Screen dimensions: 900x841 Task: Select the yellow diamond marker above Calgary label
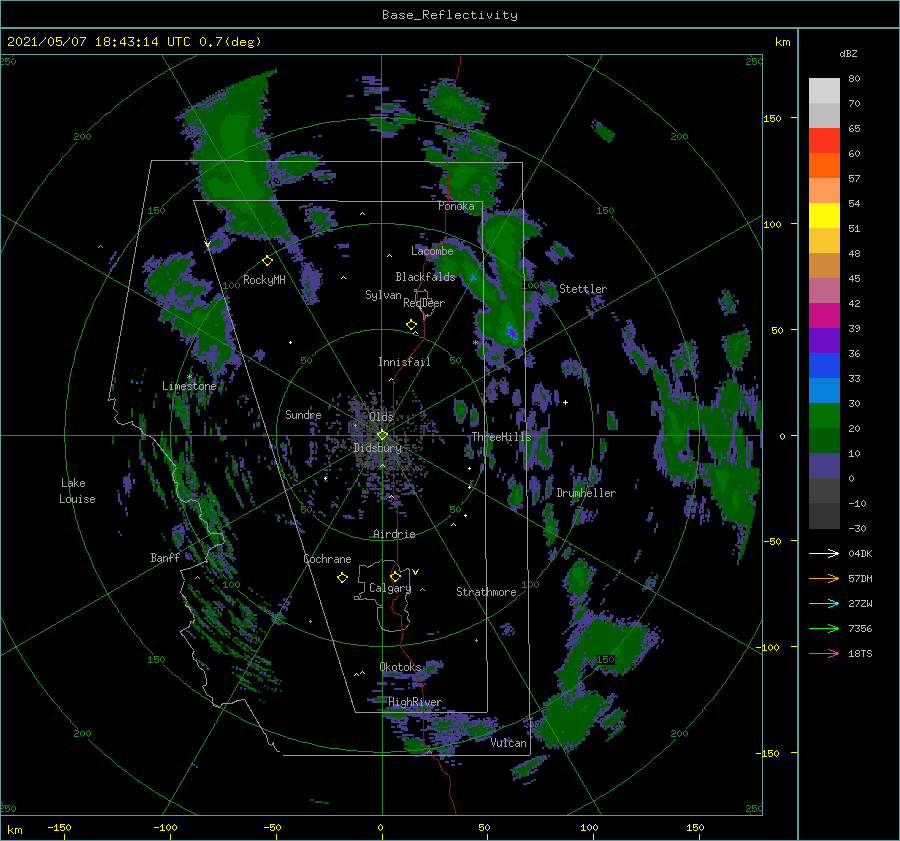tap(395, 576)
